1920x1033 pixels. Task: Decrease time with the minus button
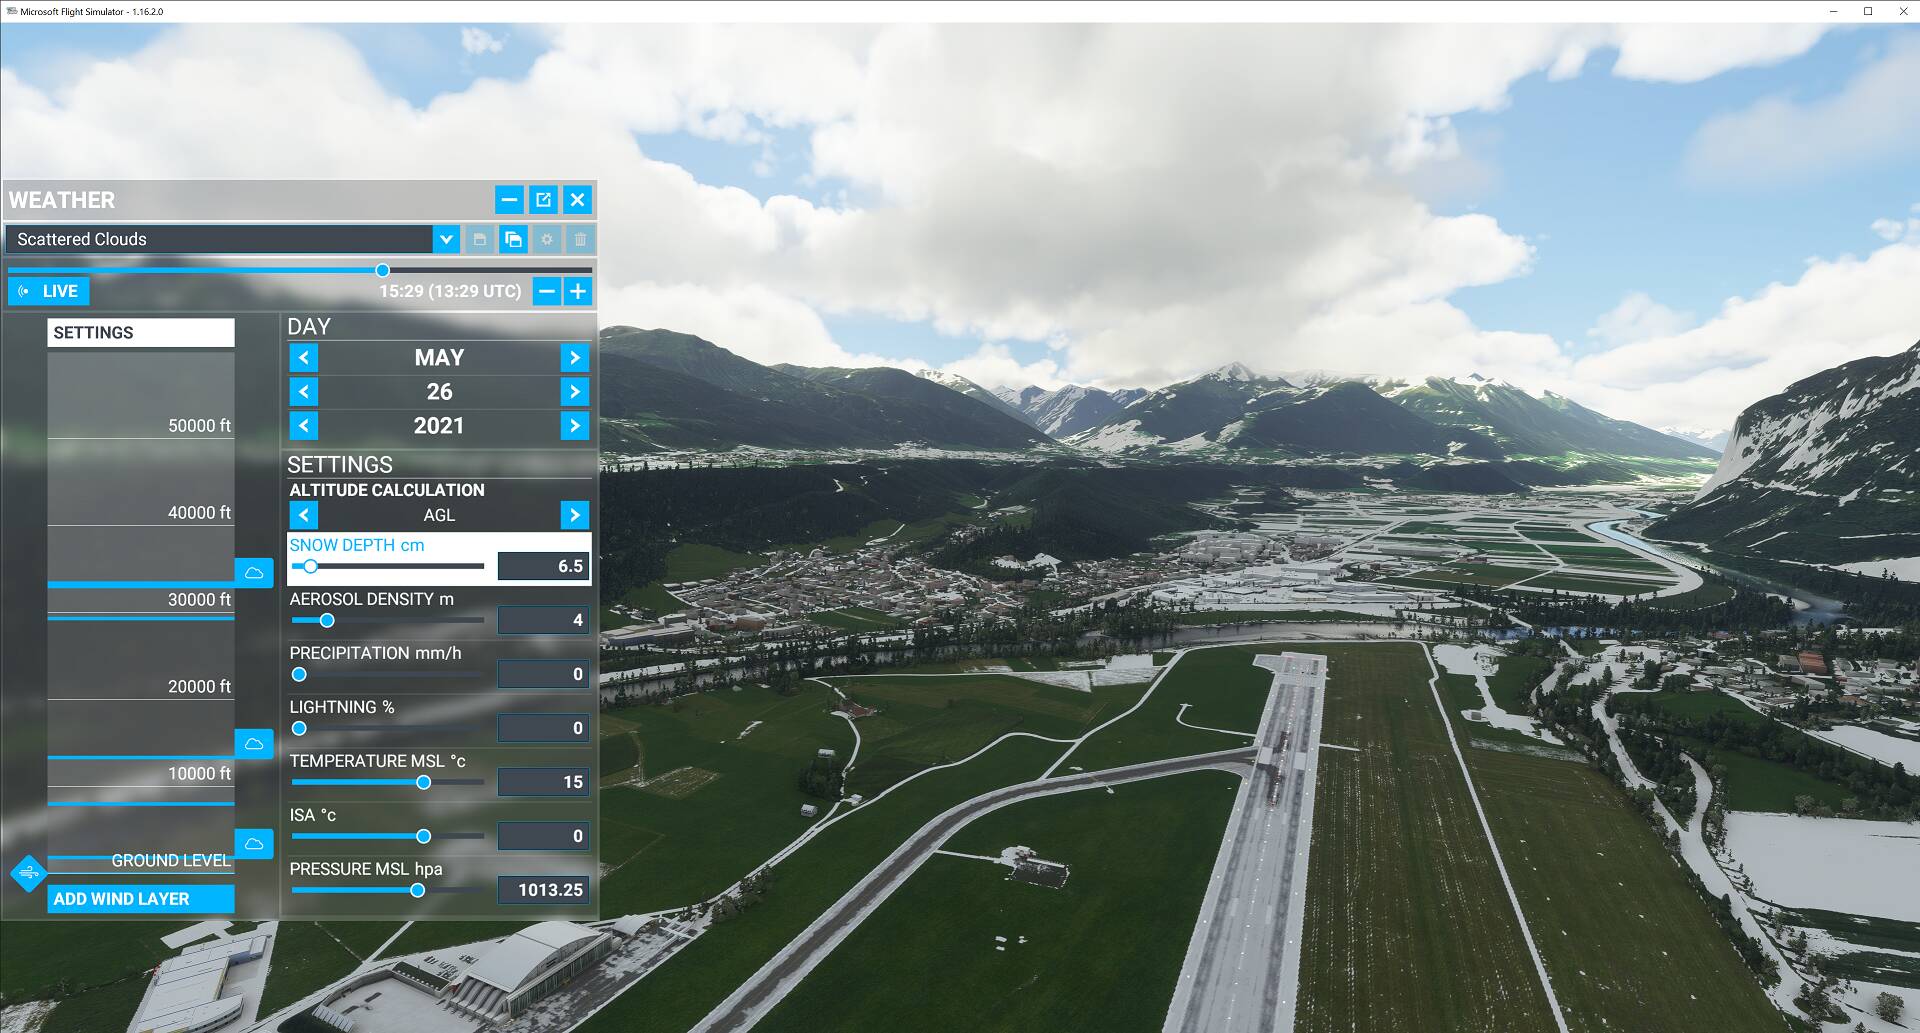tap(546, 291)
